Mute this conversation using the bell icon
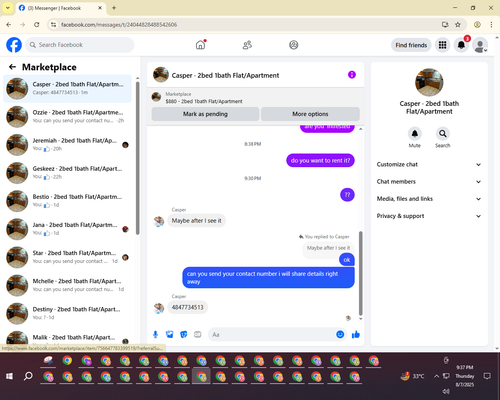Screen dimensions: 500x400 click(x=415, y=134)
